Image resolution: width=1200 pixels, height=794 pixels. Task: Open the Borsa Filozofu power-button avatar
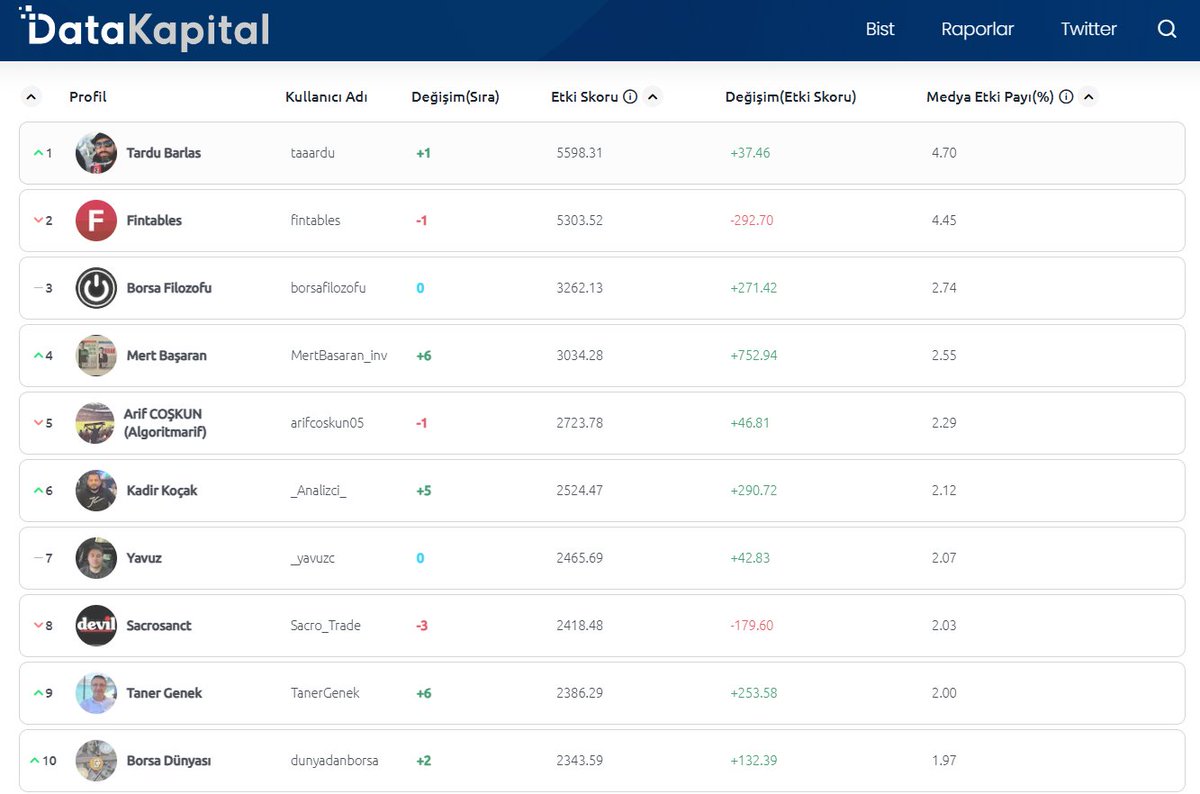[x=95, y=288]
